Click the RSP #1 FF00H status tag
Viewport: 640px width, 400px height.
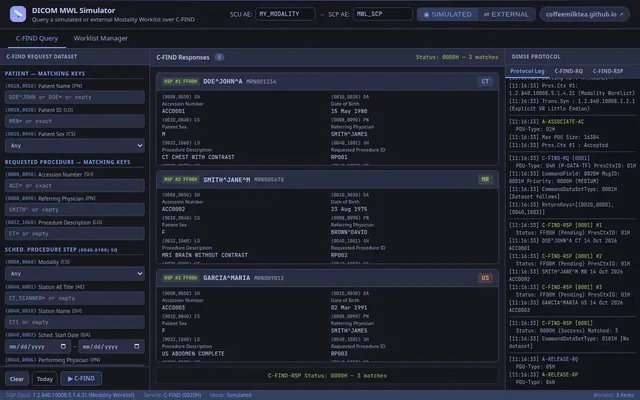[180, 82]
